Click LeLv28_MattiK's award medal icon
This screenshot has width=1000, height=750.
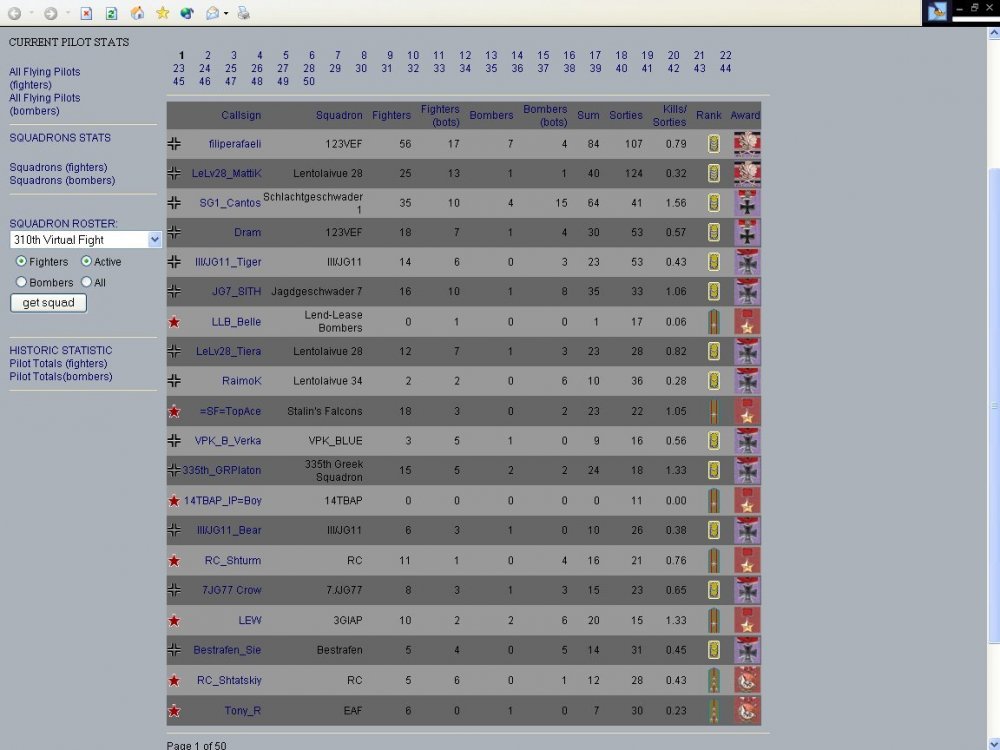[x=746, y=172]
